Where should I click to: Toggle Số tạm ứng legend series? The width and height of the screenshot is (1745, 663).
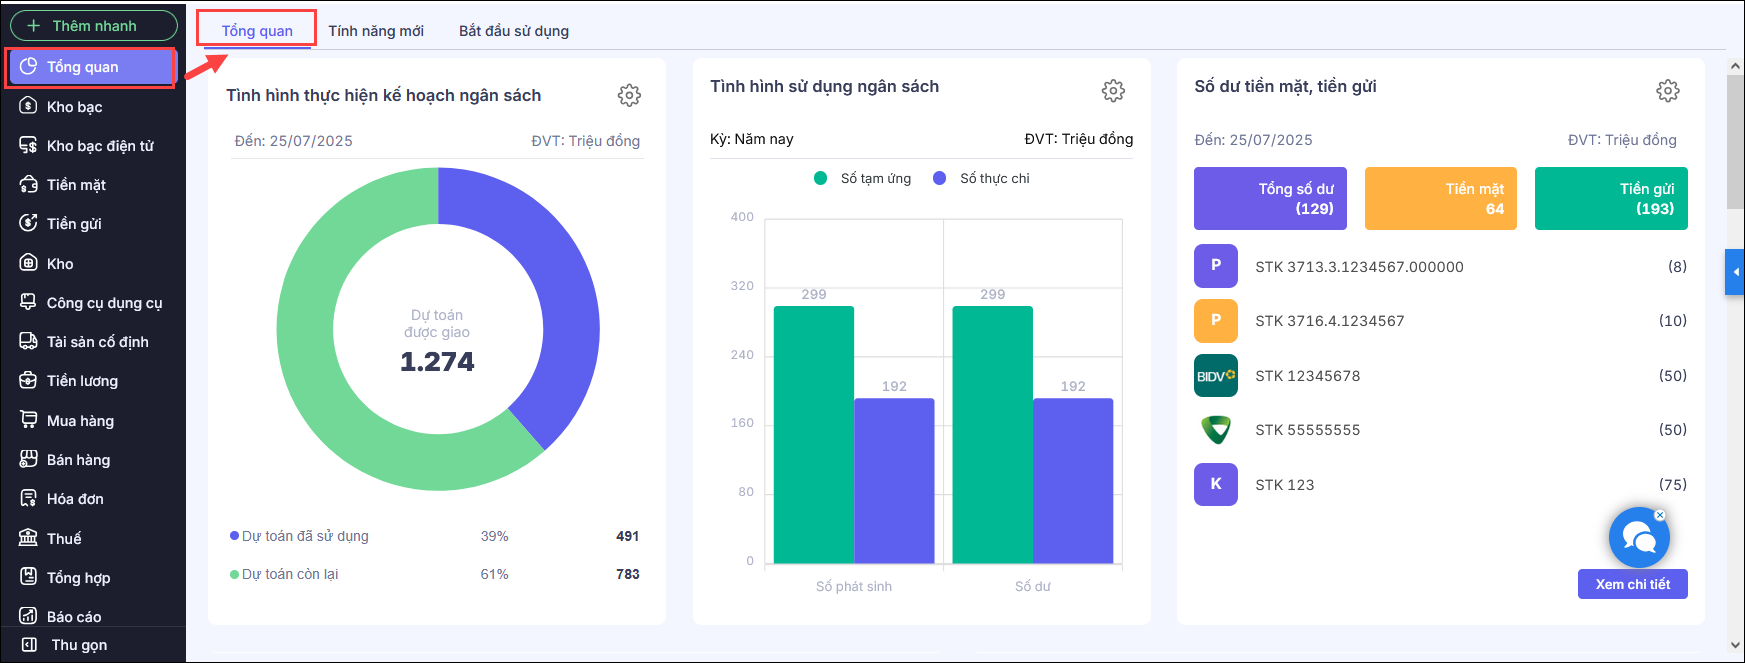click(x=863, y=178)
